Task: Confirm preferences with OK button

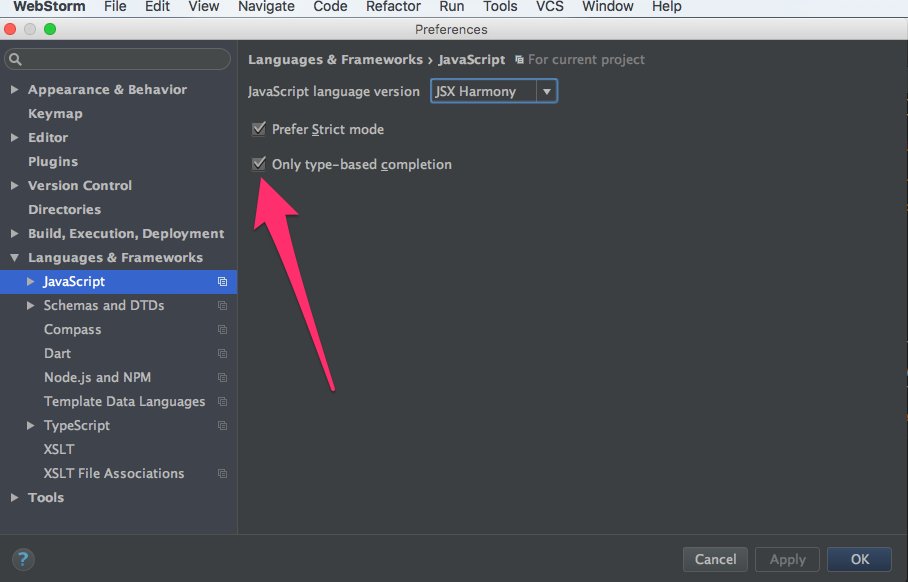Action: click(859, 559)
